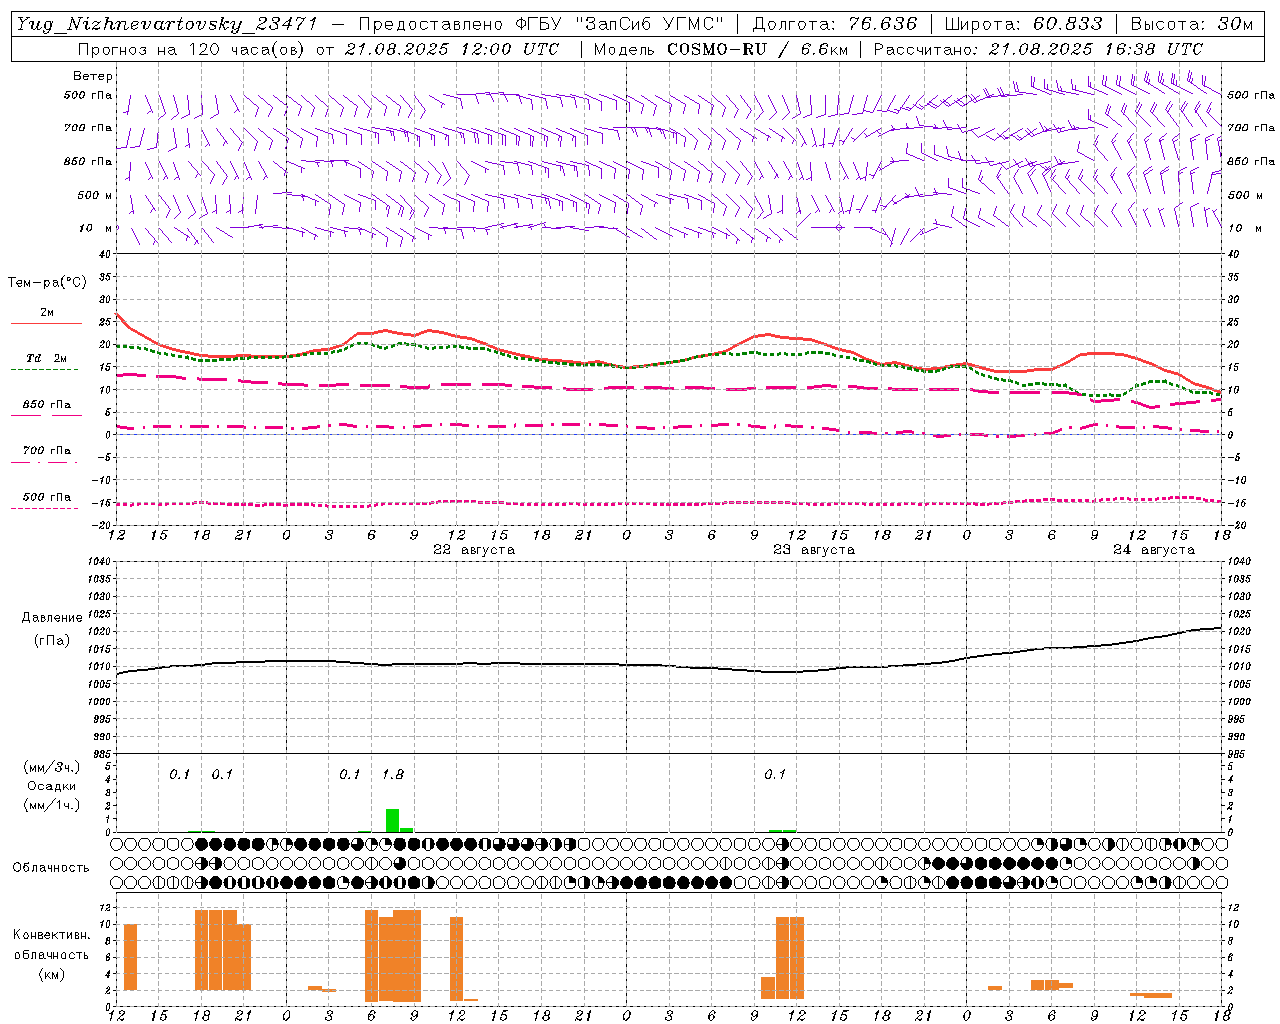Click the 10 м wind level label on left axis

(x=96, y=228)
